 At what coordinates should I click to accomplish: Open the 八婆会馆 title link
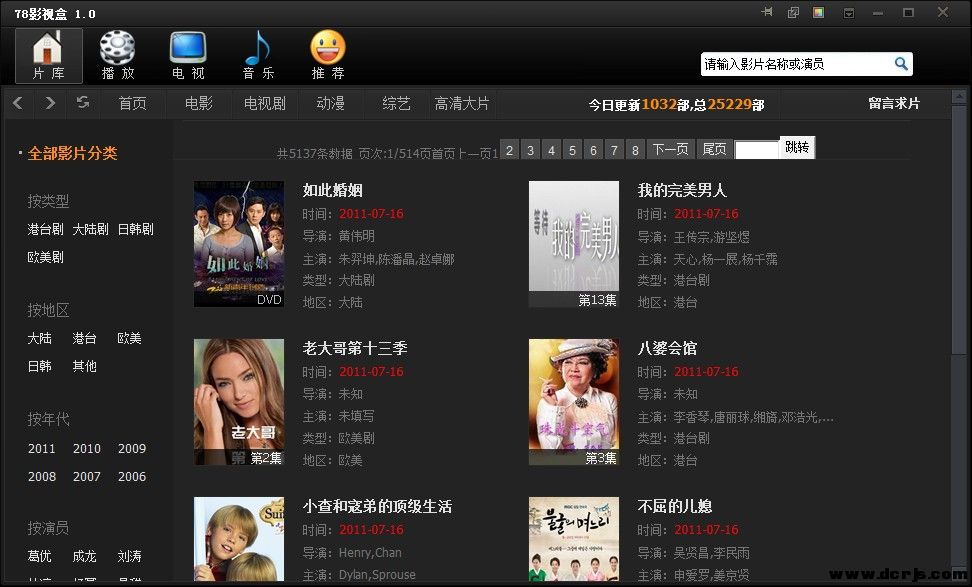667,348
